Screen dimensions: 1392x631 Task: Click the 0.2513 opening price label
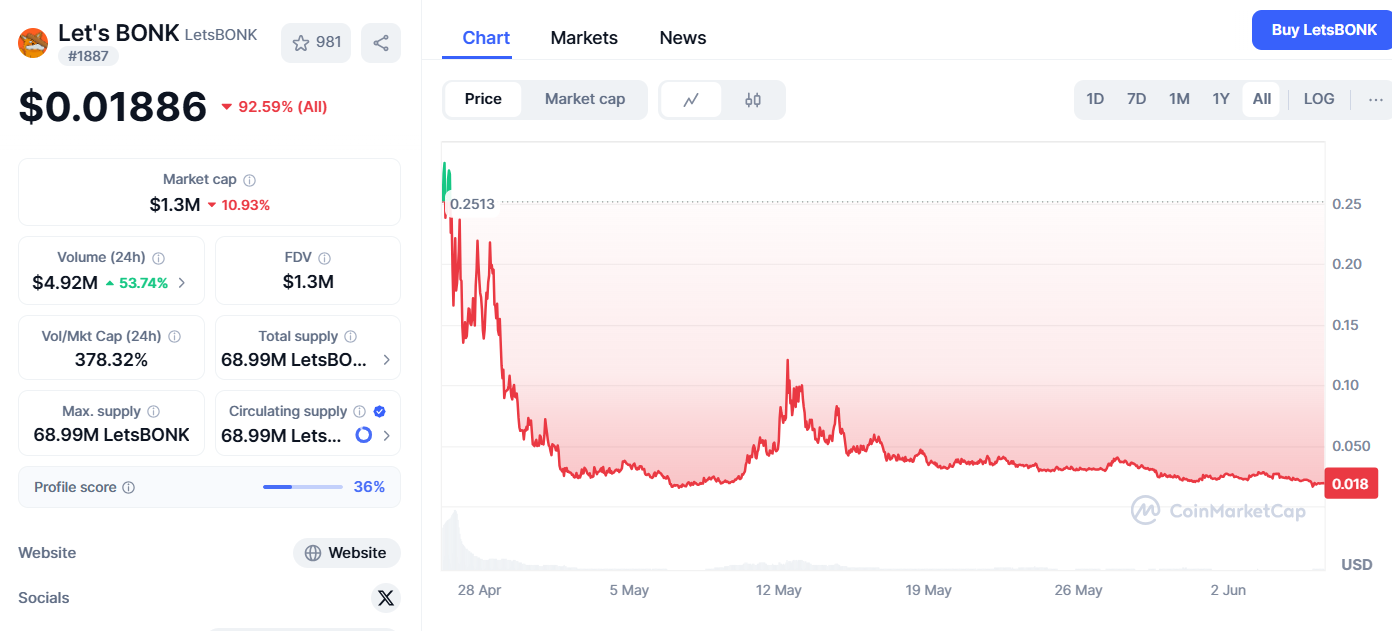(x=472, y=204)
